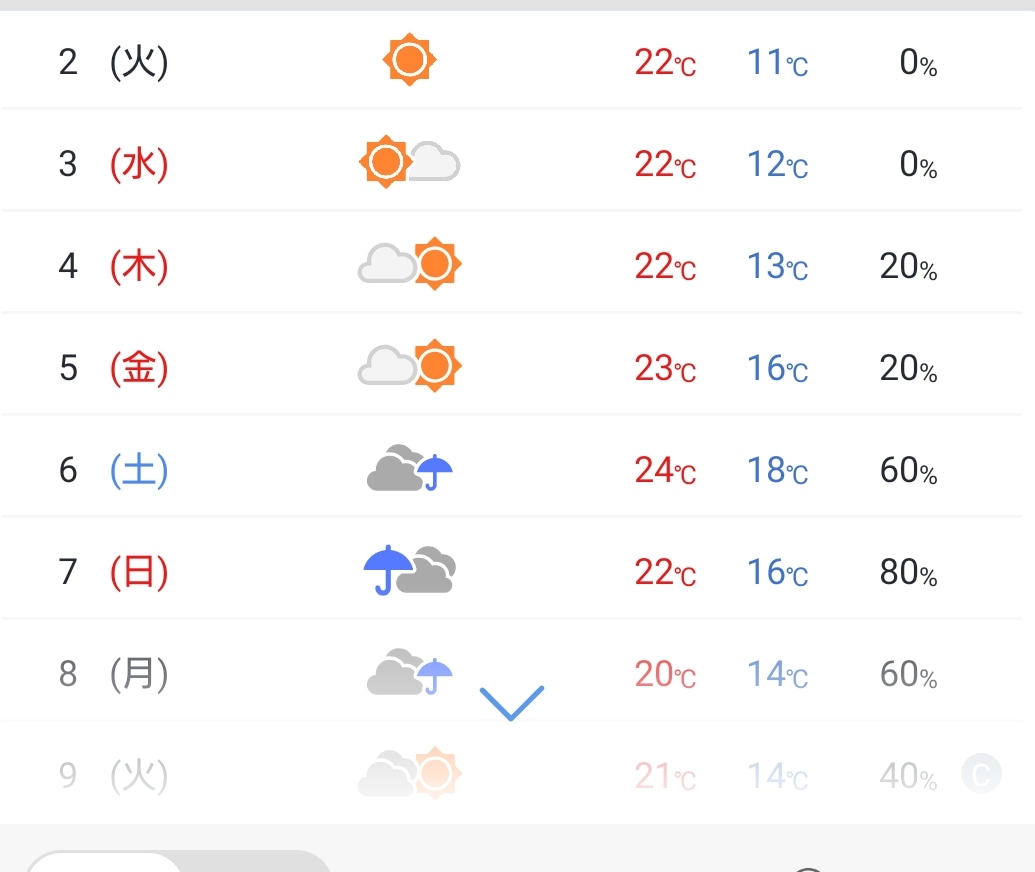Screen dimensions: 1035x872
Task: Click the cloudy-with-rain icon for Saturday the 6th
Action: pos(409,468)
